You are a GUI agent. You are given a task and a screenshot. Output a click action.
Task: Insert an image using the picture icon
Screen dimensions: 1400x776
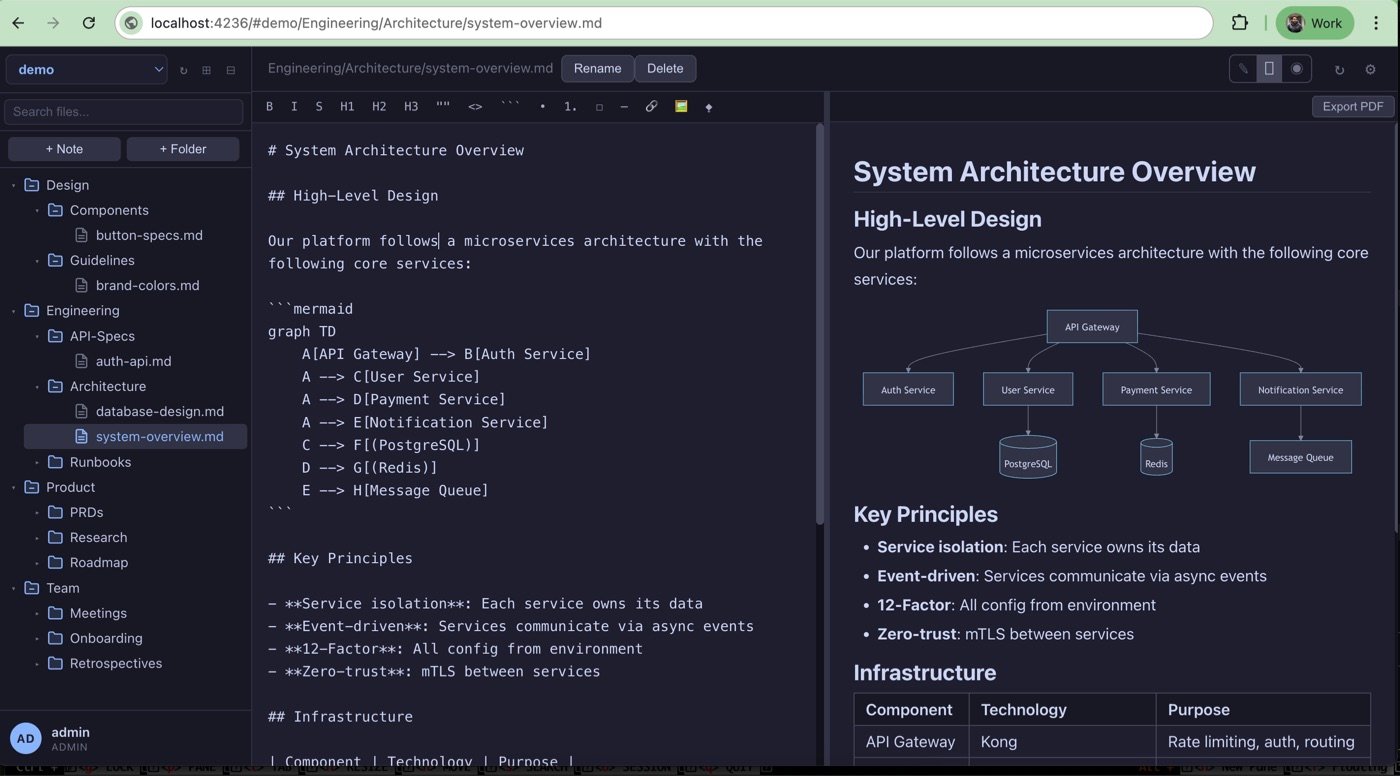[x=681, y=106]
